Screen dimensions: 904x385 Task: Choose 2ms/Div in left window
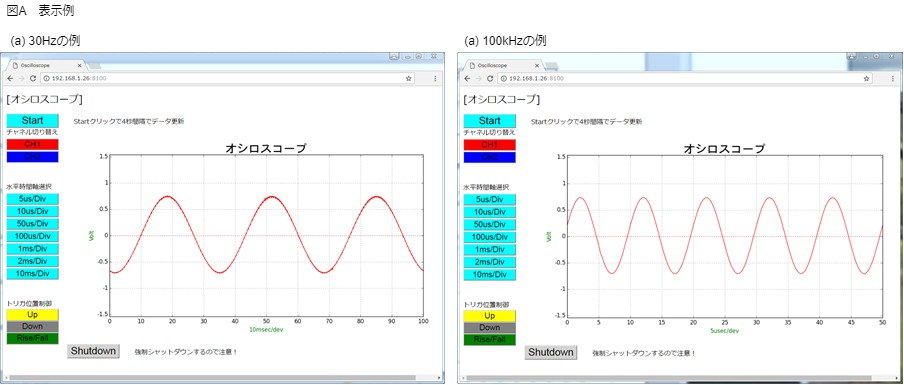(32, 261)
